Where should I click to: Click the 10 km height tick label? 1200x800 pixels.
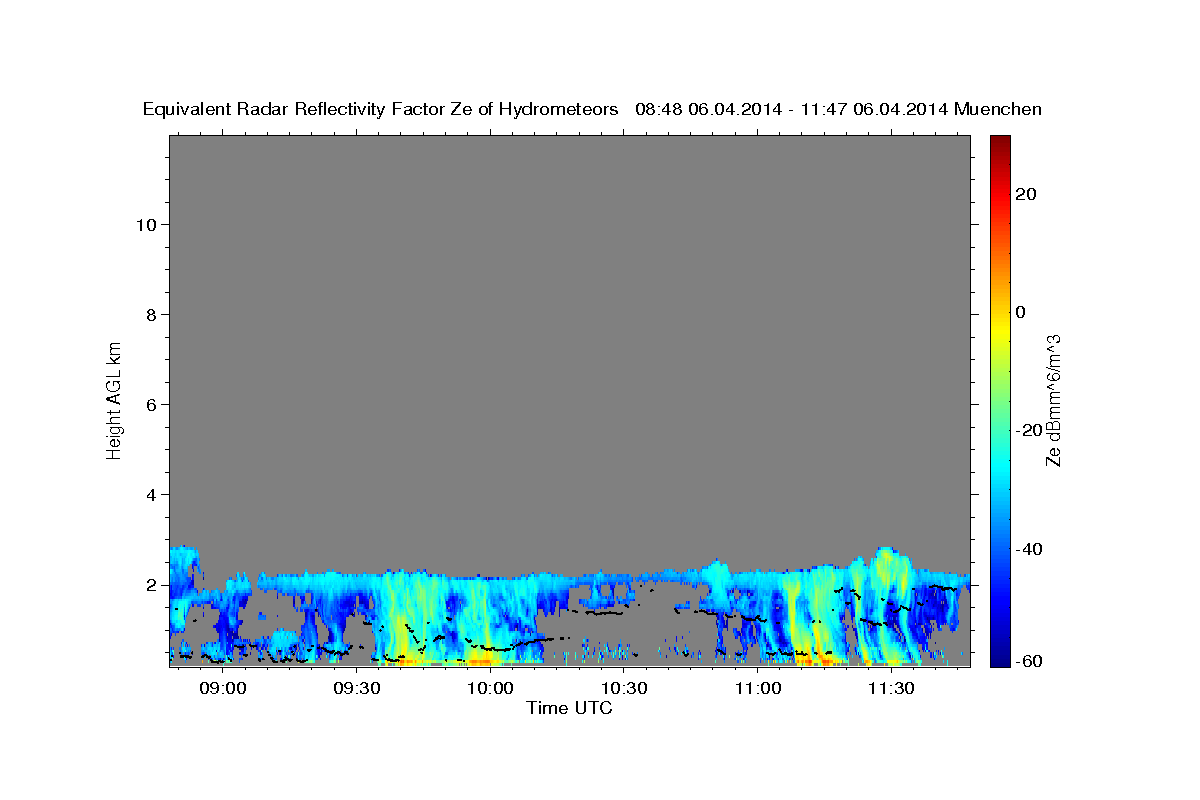click(x=146, y=225)
